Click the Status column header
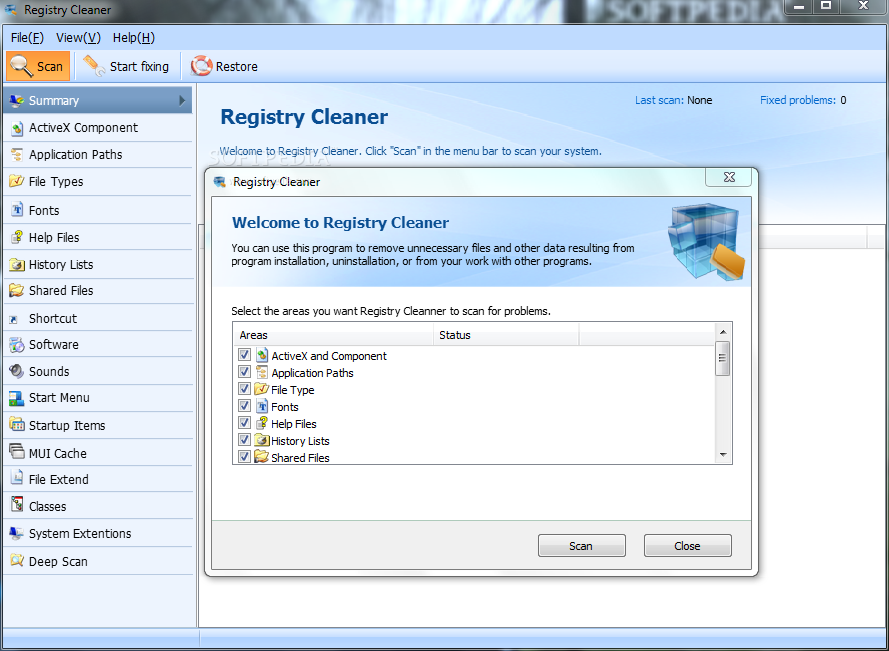This screenshot has height=651, width=889. pos(506,335)
